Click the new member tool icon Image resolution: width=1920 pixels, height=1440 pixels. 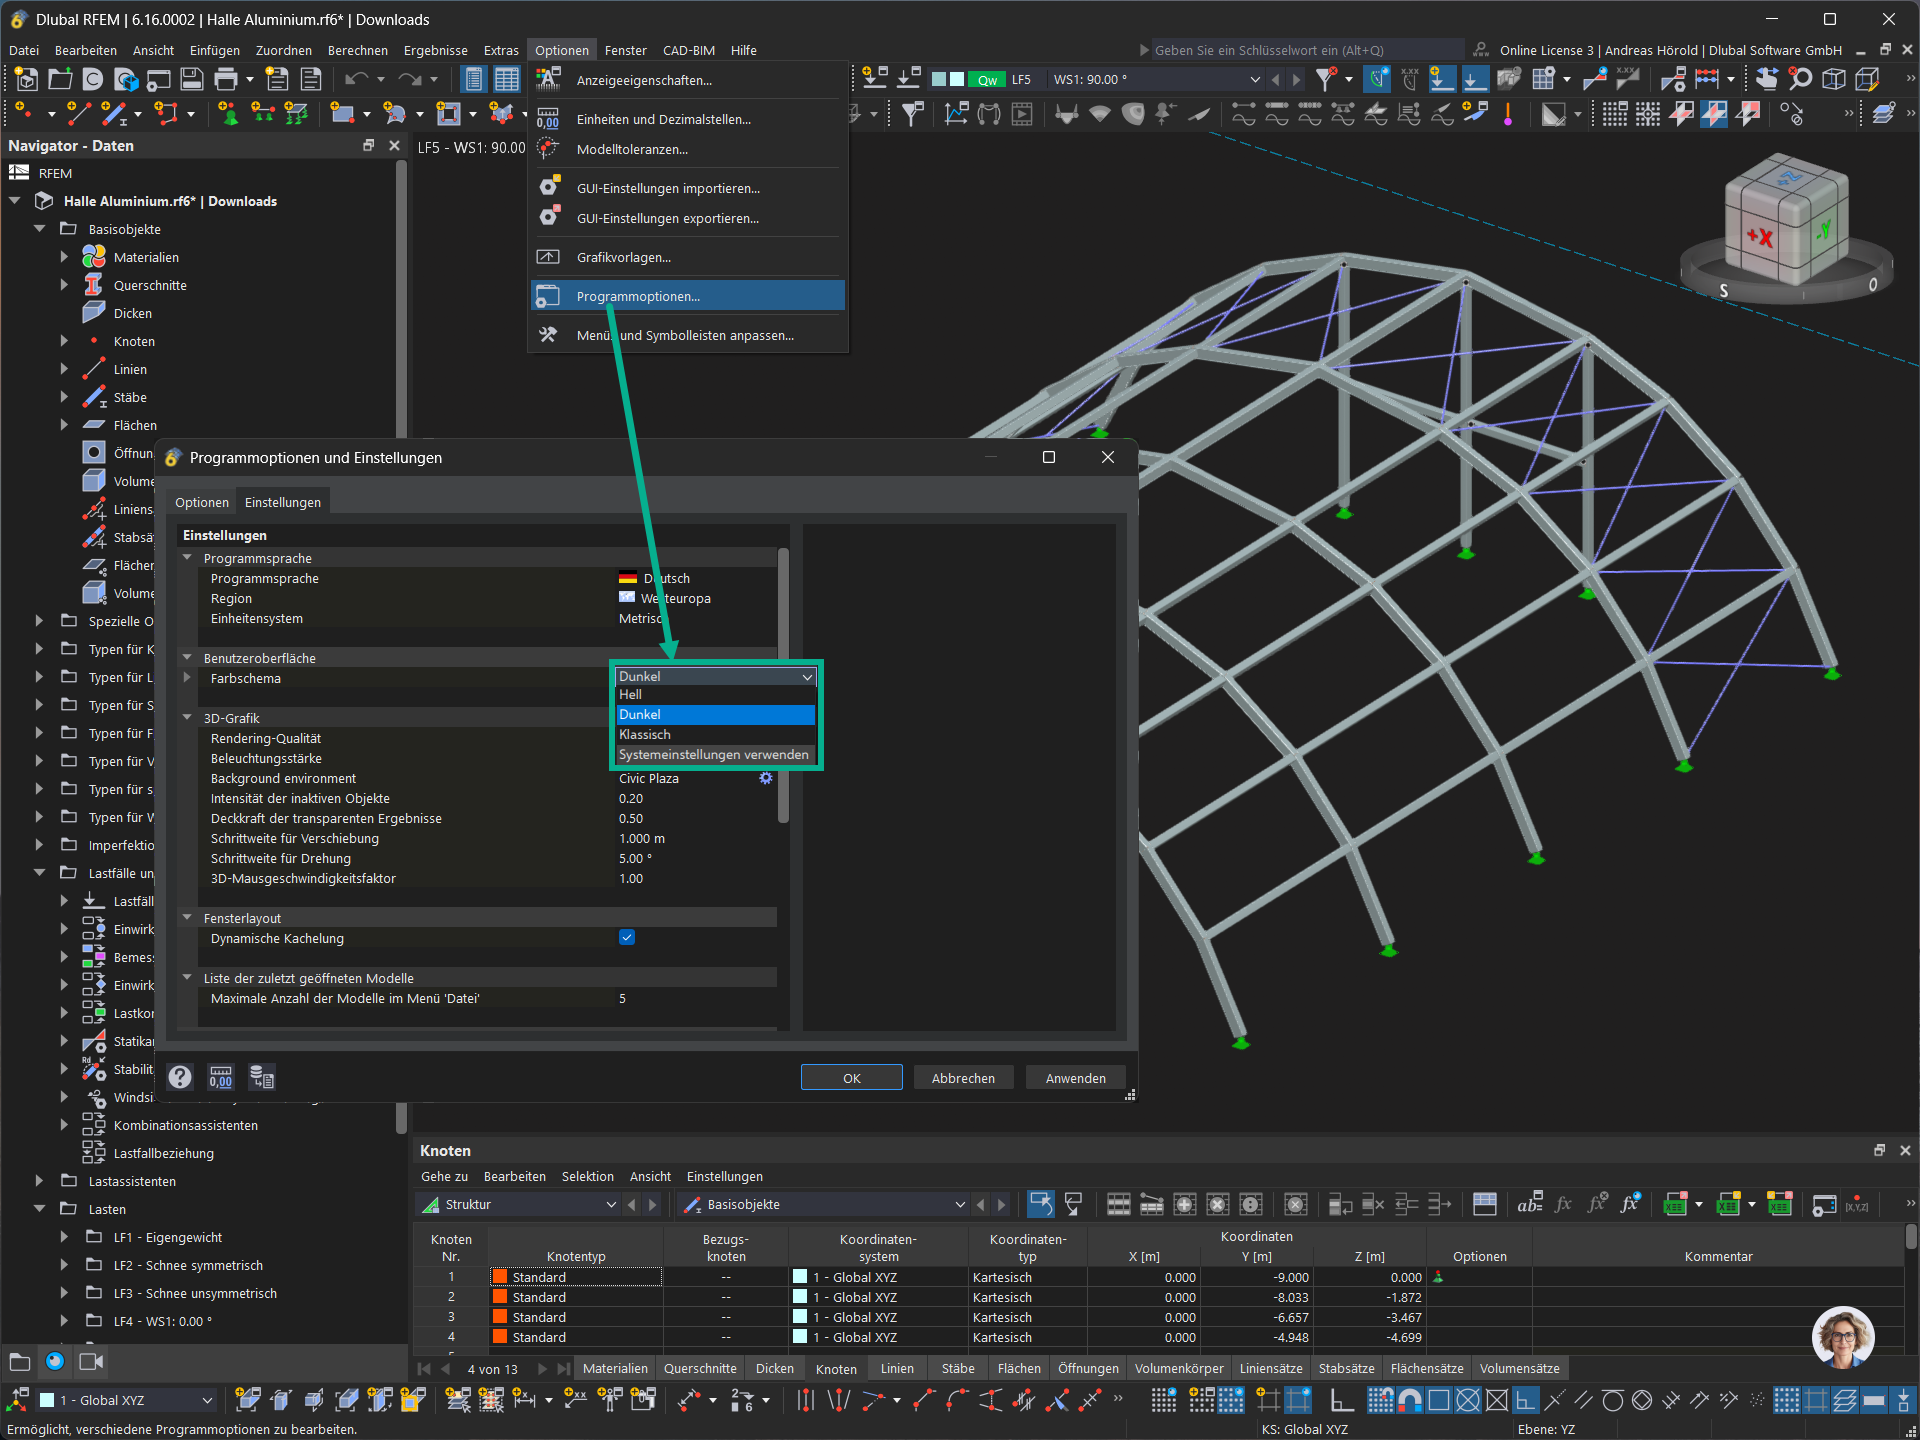click(x=115, y=113)
